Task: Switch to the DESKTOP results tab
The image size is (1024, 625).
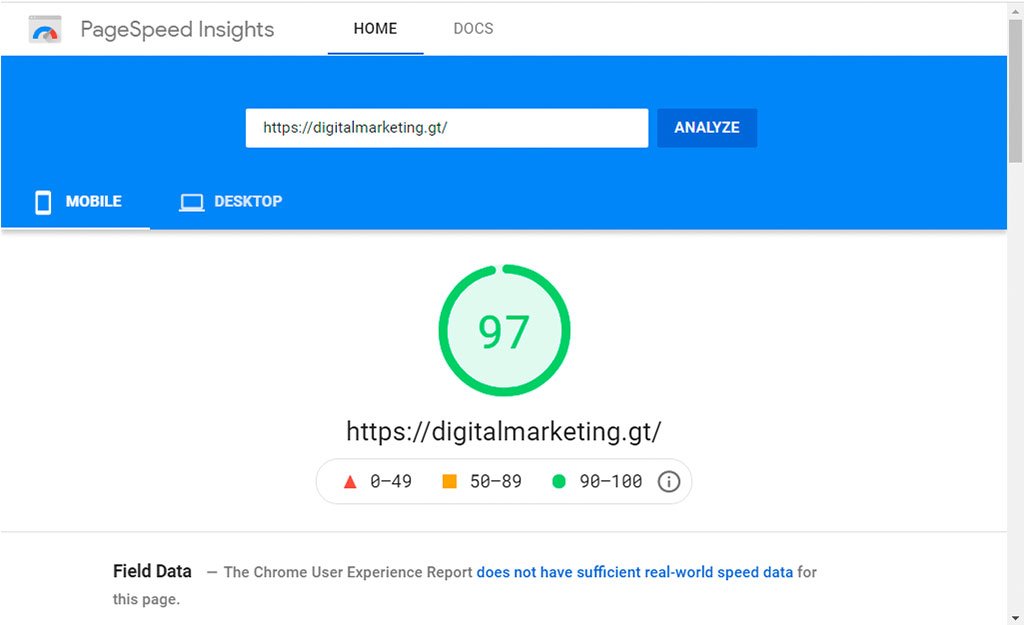Action: click(231, 202)
